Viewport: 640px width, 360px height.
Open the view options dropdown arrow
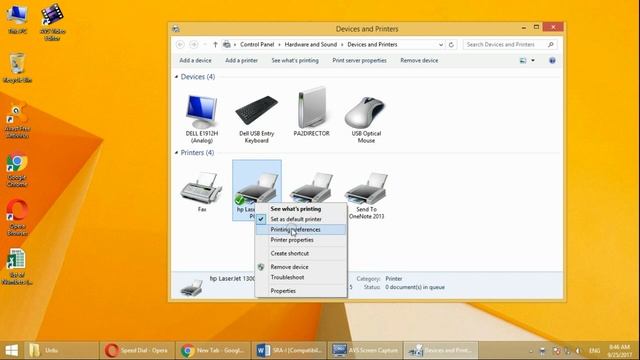(533, 60)
